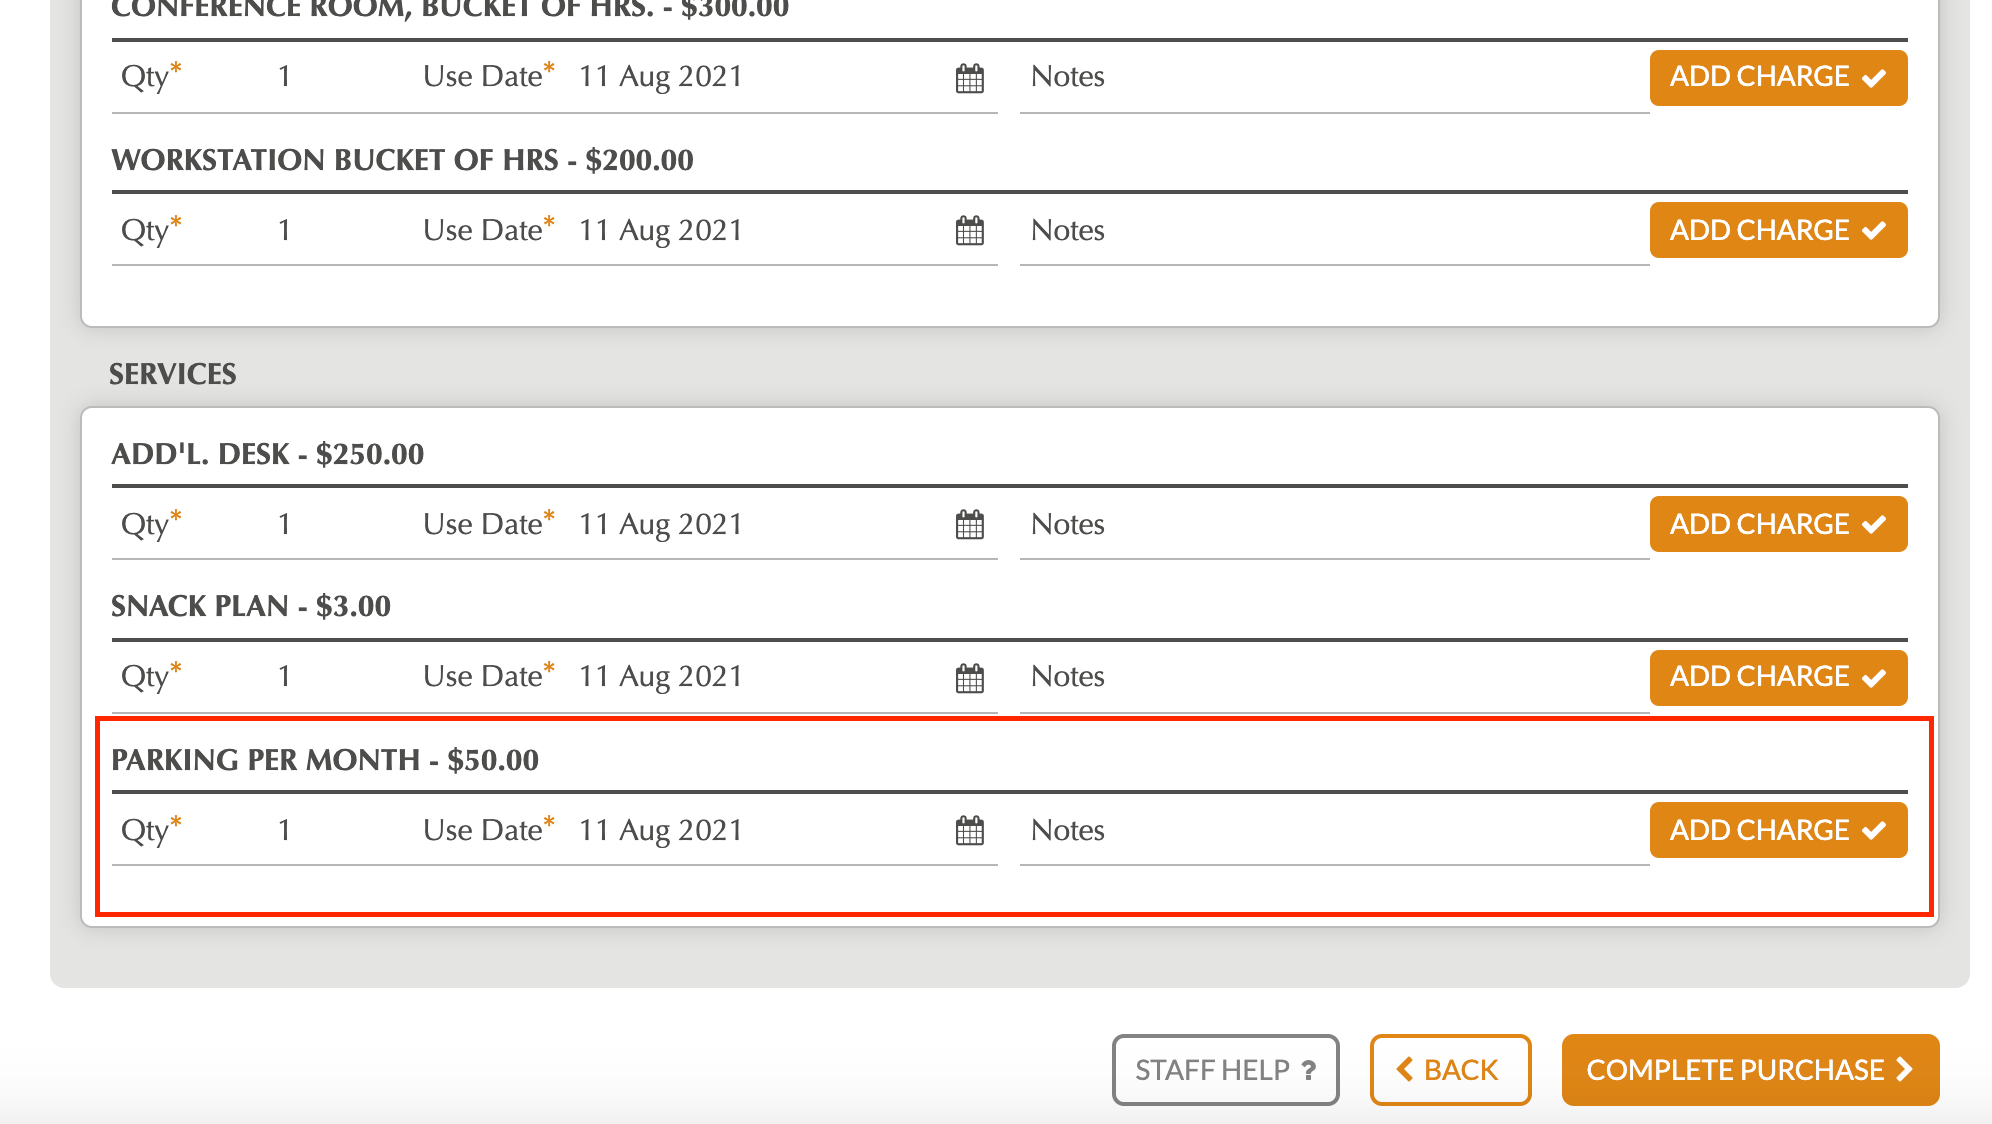Add charge for Conference Room bucket

click(1777, 77)
